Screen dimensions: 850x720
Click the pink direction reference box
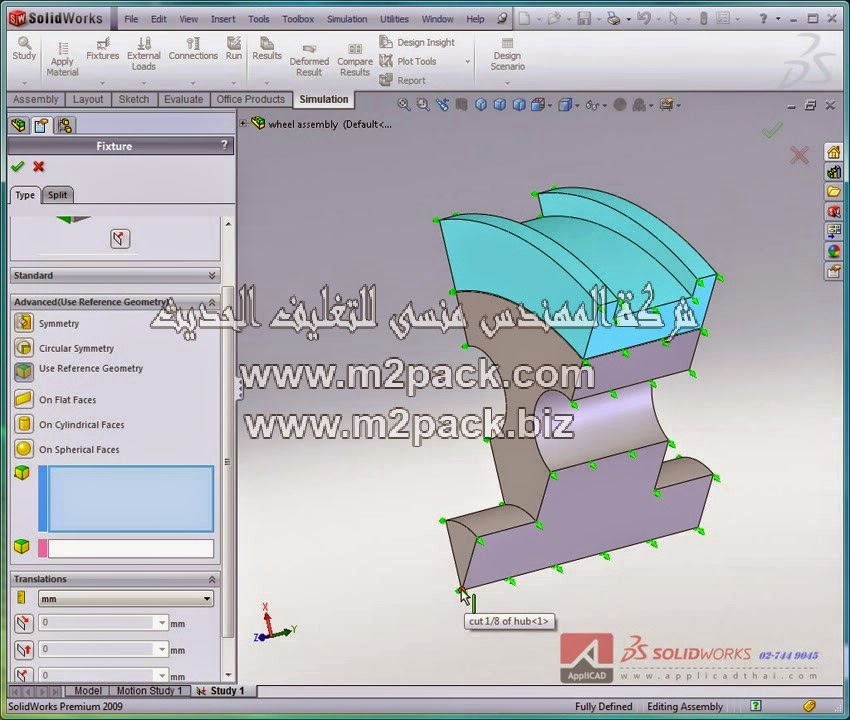[131, 548]
